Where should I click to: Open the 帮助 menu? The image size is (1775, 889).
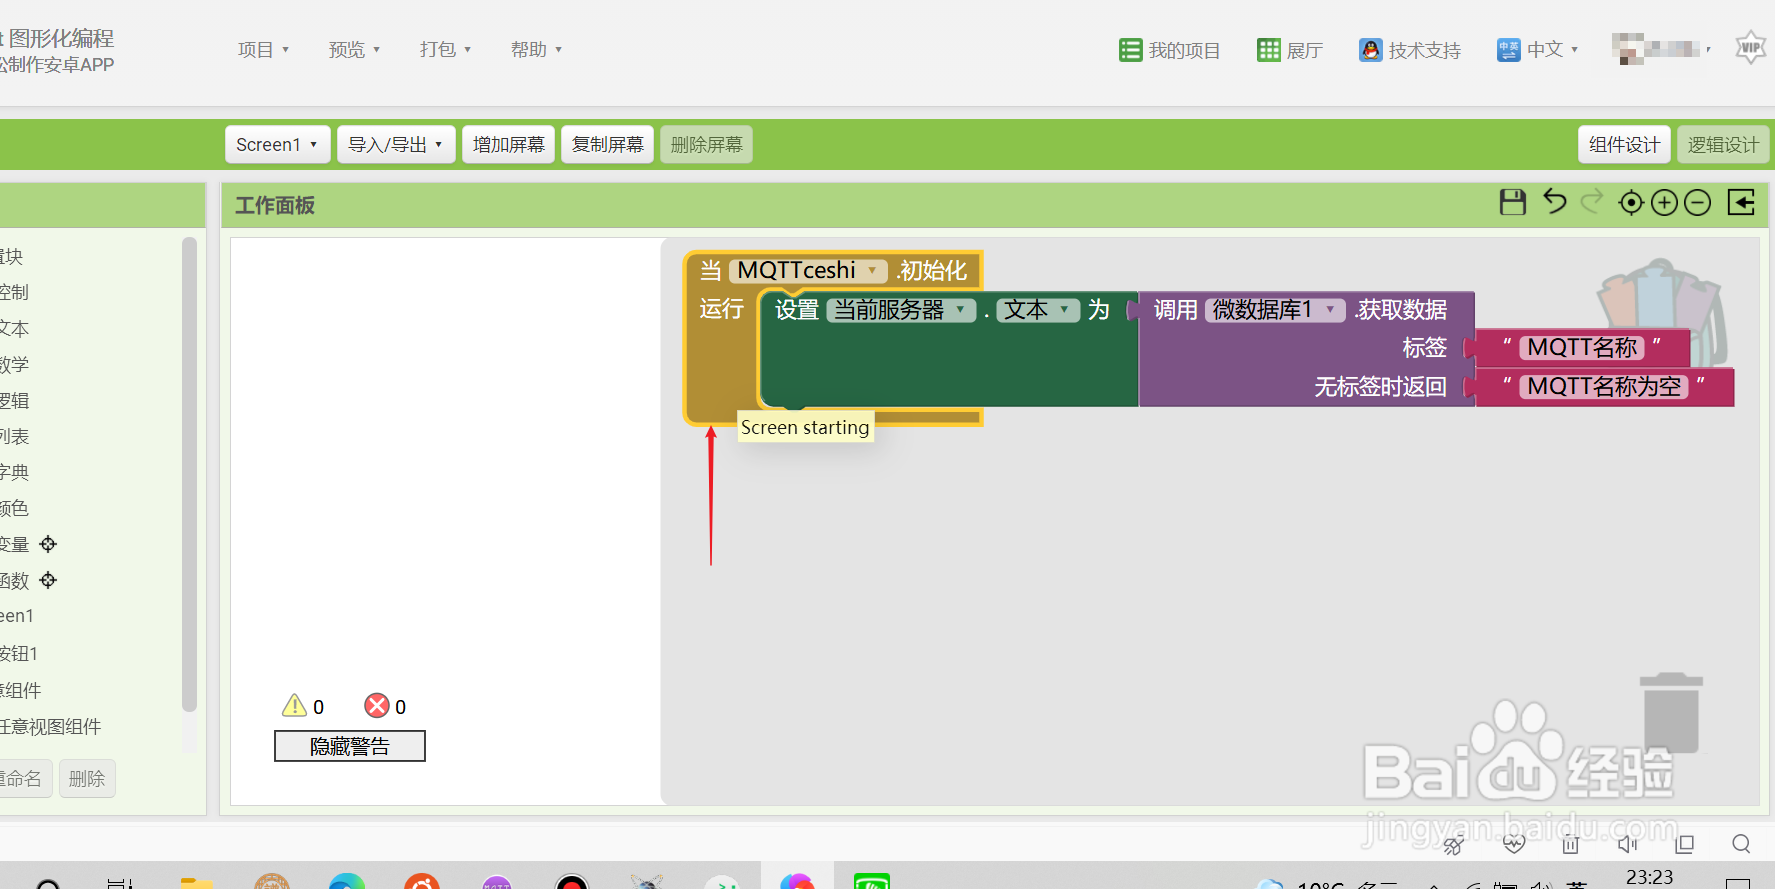coord(536,50)
